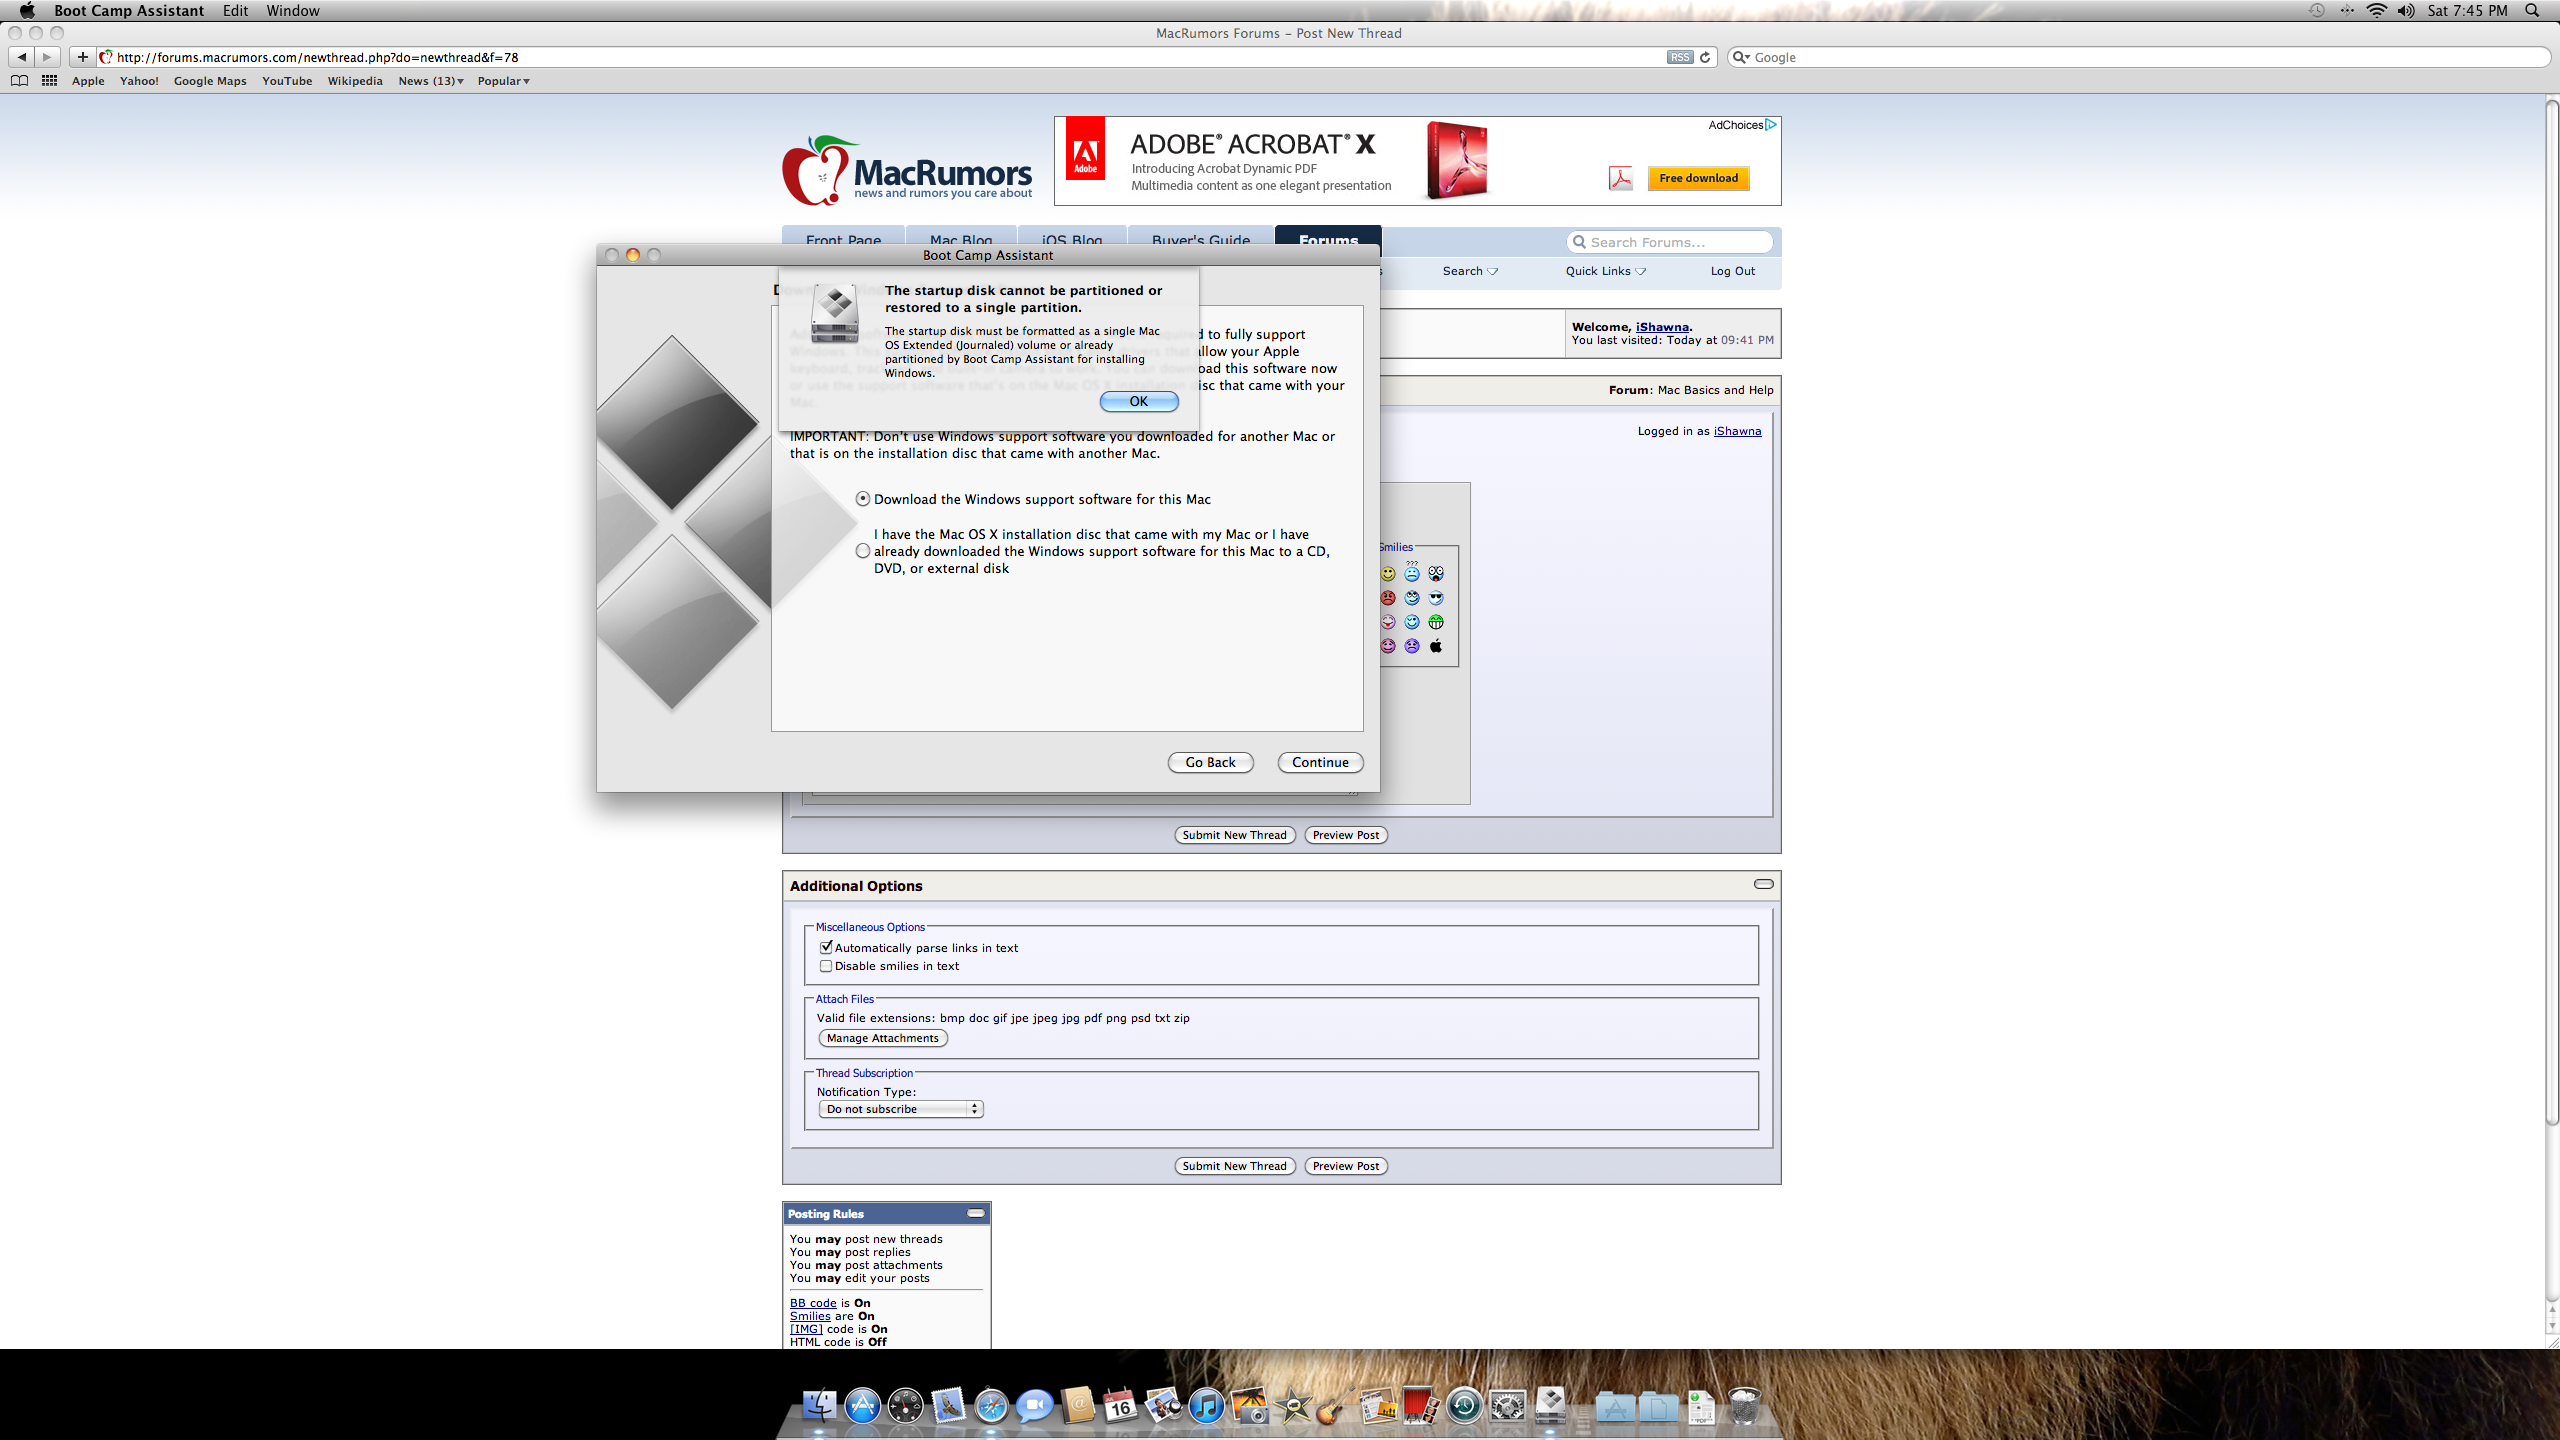
Task: Click the Log Out link
Action: [1732, 271]
